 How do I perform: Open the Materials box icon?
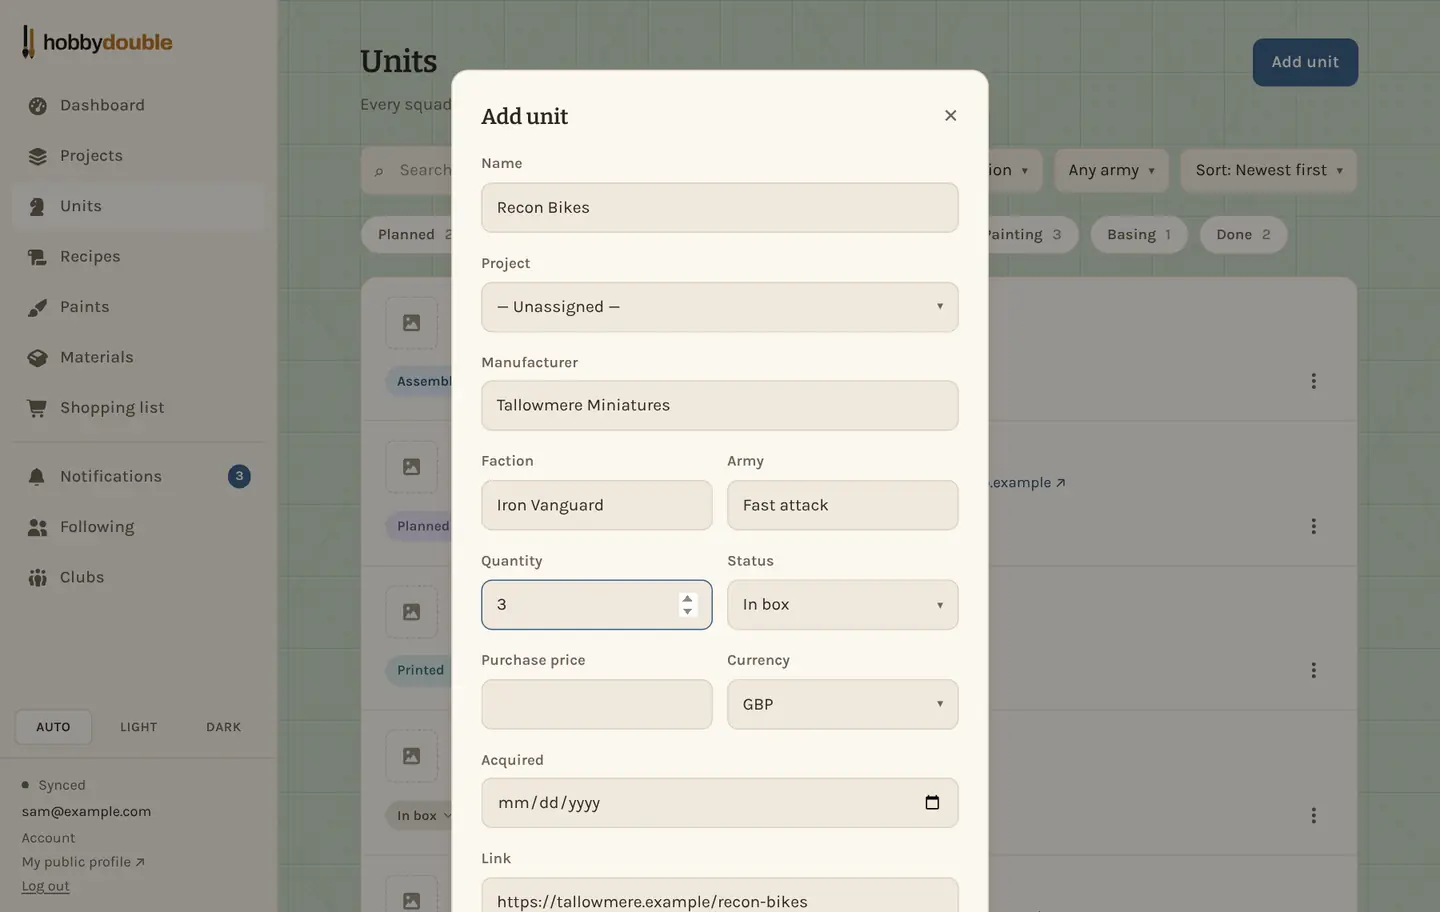point(38,357)
